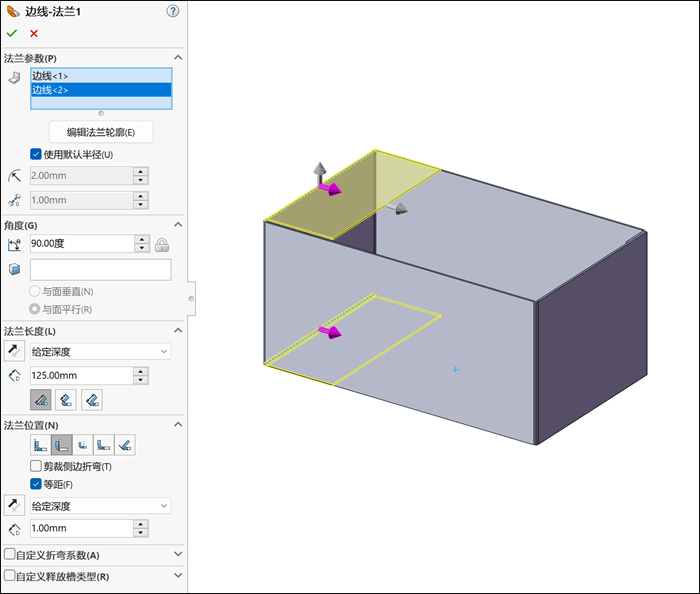Screen dimensions: 700x594
Task: Select 边线<2> in edge list
Action: point(101,90)
